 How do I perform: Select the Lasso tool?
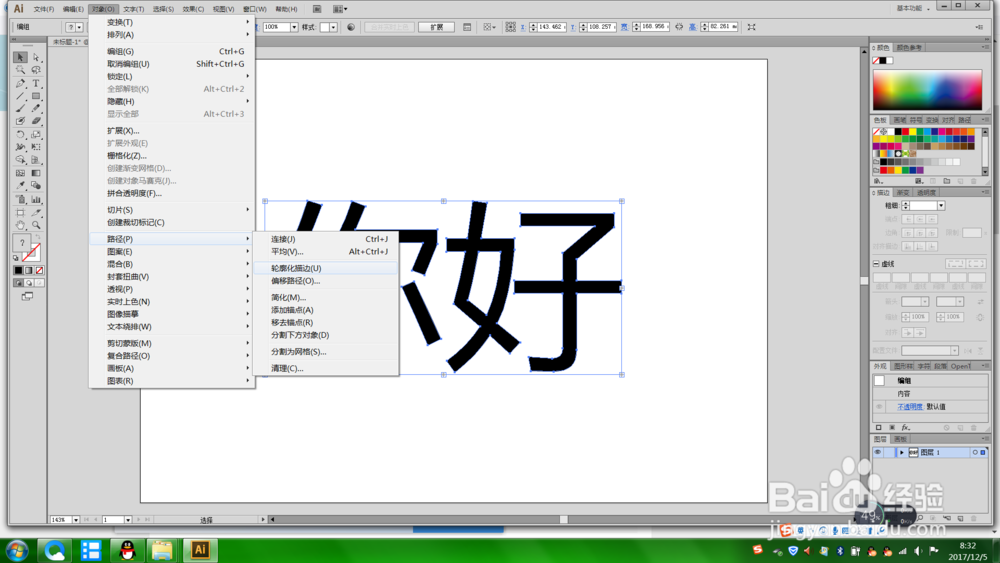tap(36, 70)
